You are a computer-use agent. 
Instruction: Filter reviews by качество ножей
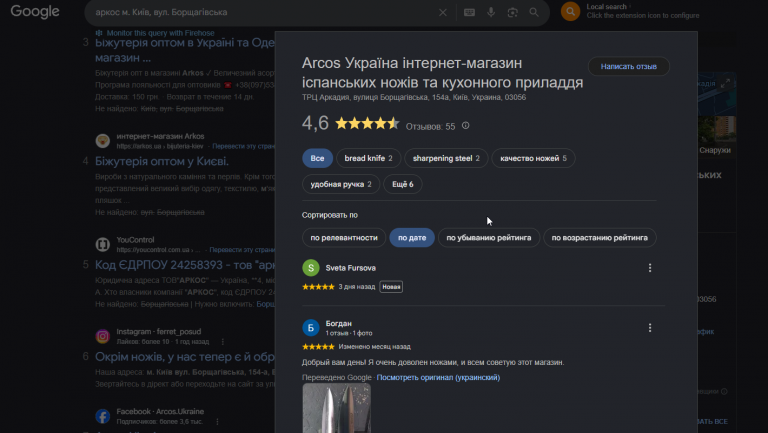[x=533, y=158]
